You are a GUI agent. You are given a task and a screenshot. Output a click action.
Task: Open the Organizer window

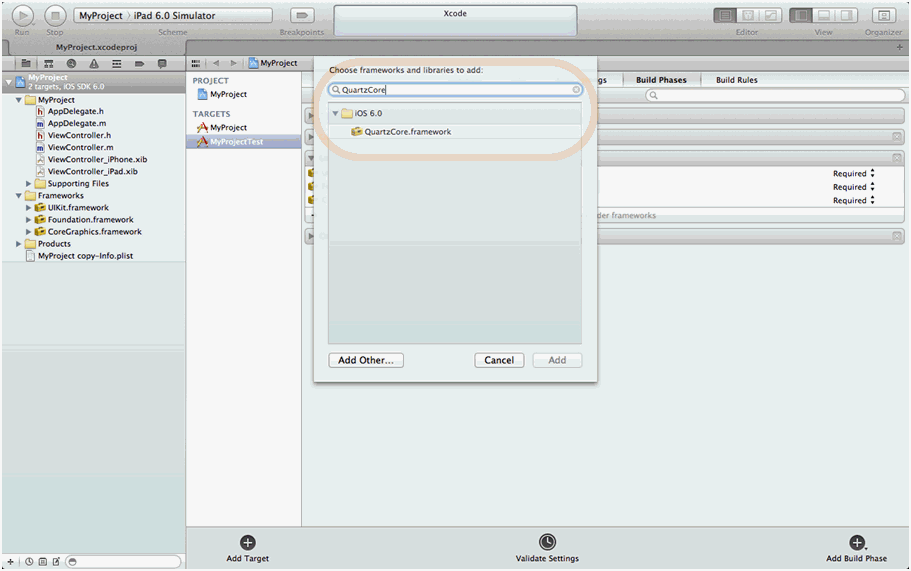point(883,16)
